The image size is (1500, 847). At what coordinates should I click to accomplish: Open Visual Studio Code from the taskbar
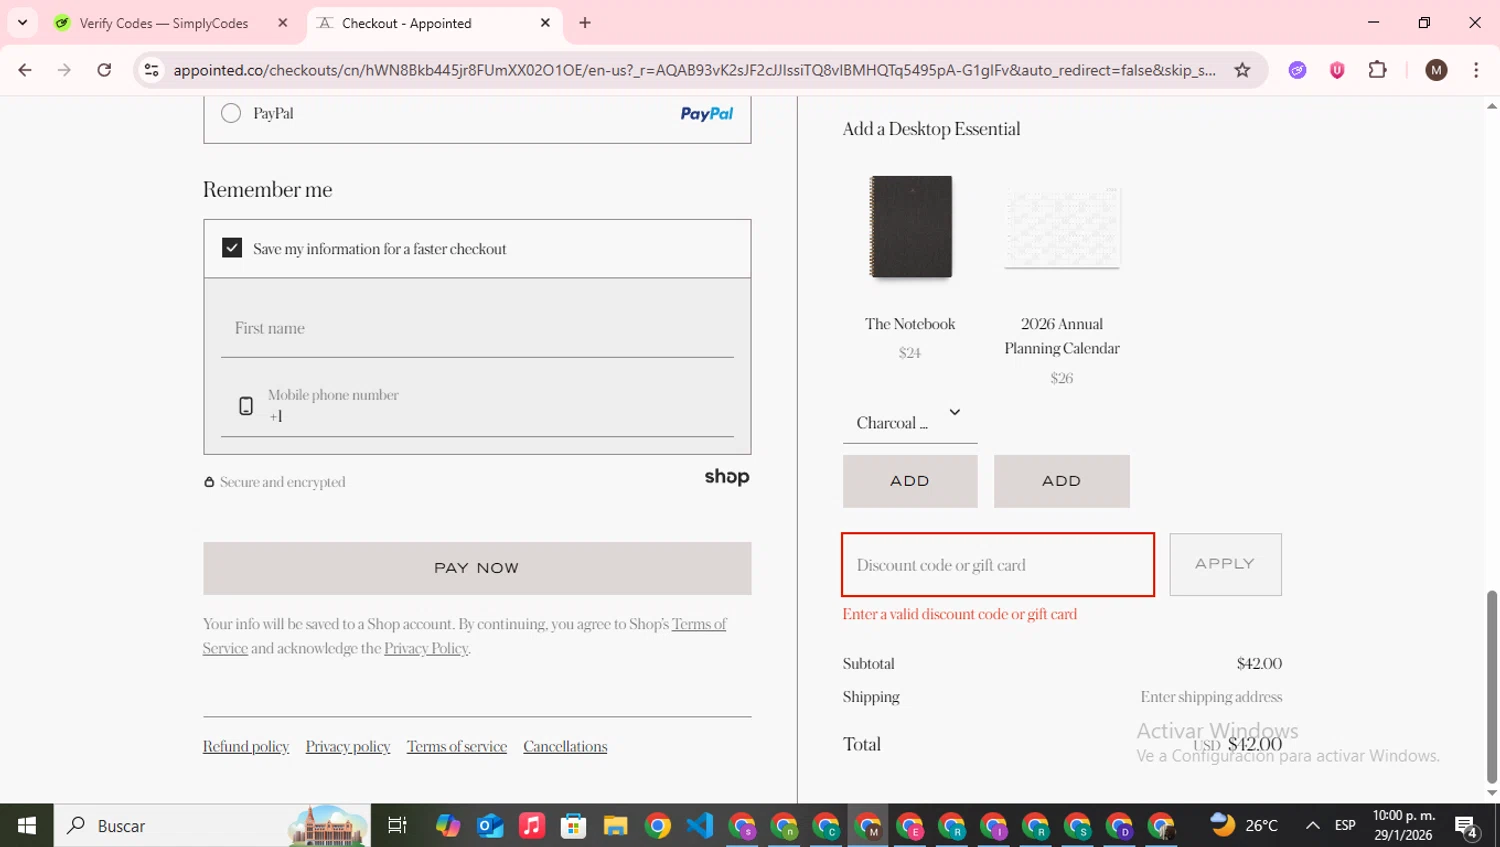700,825
